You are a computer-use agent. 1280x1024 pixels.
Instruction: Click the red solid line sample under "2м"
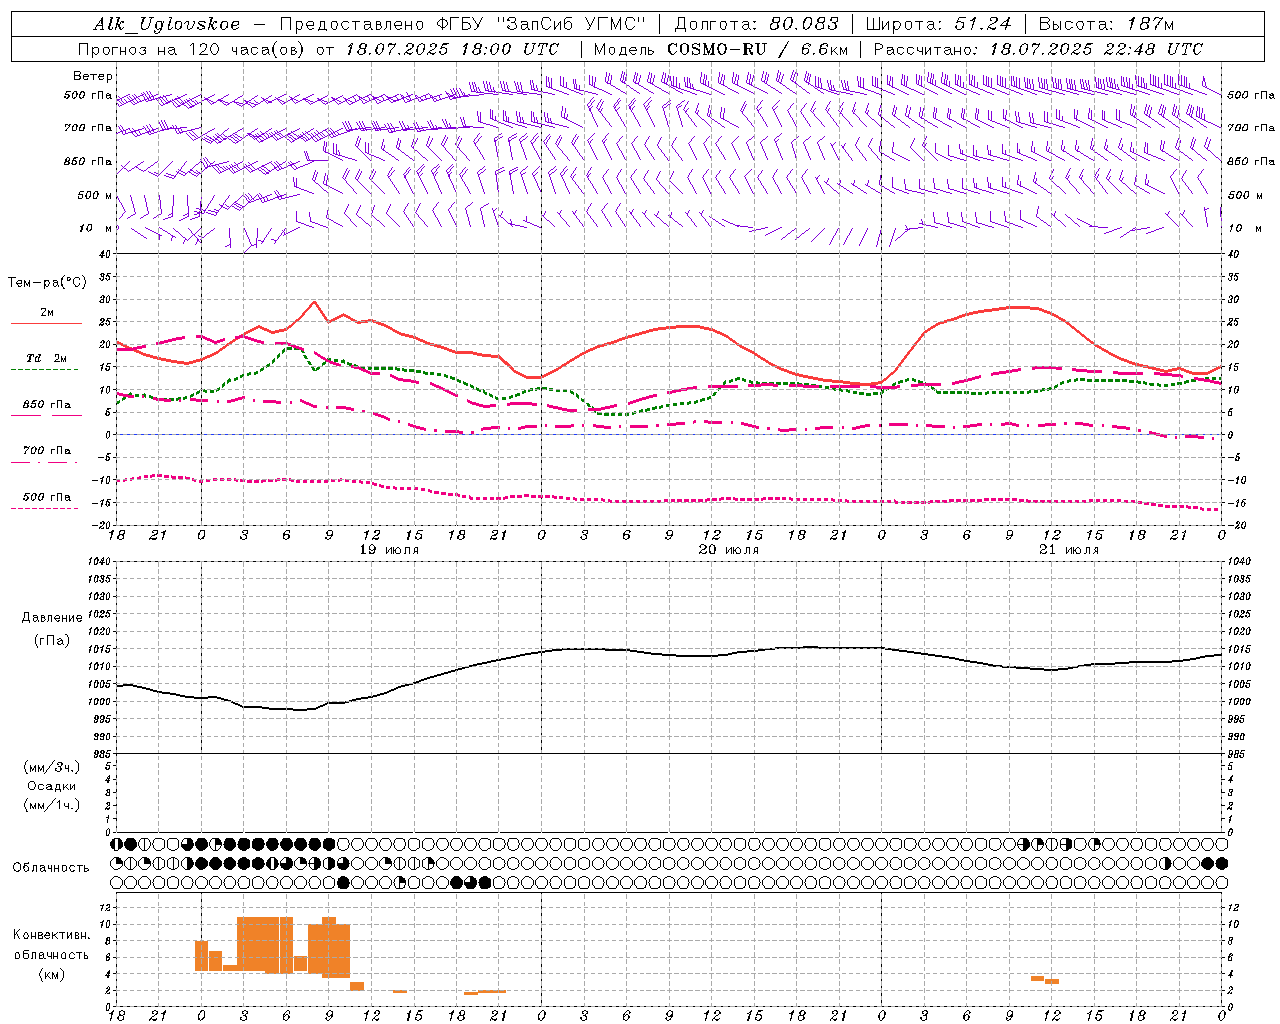(46, 324)
